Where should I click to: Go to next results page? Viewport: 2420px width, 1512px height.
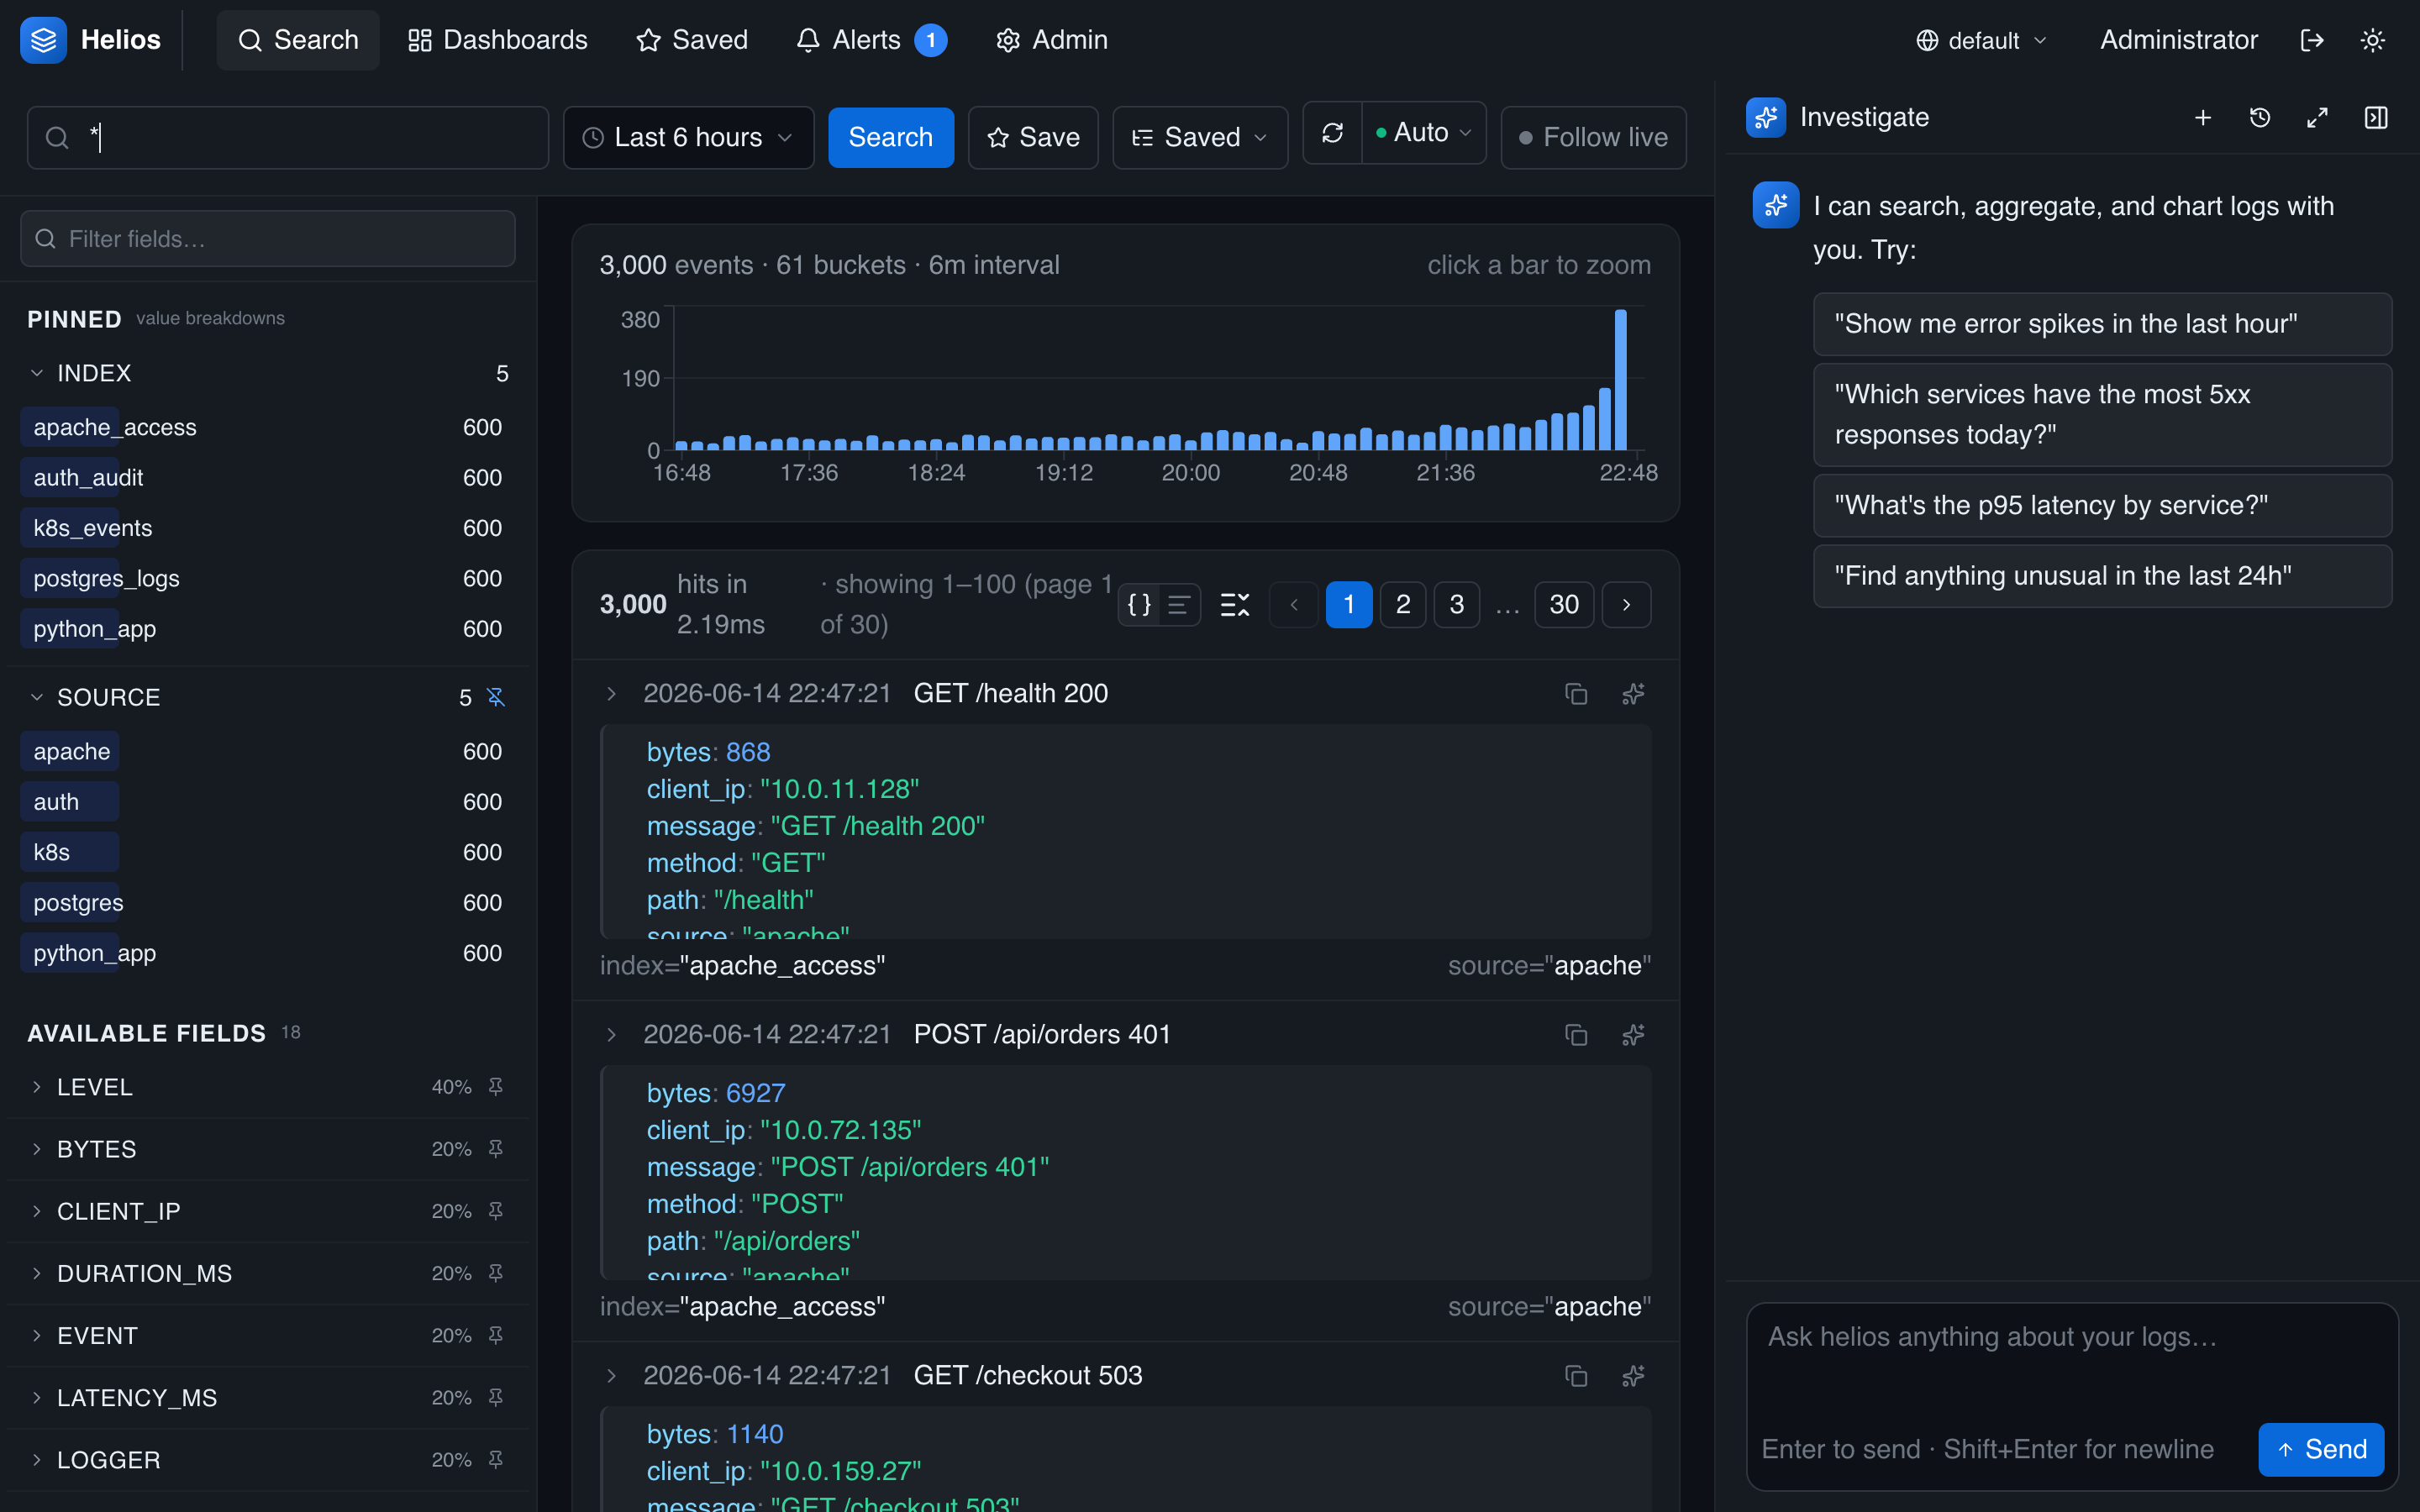[x=1626, y=604]
